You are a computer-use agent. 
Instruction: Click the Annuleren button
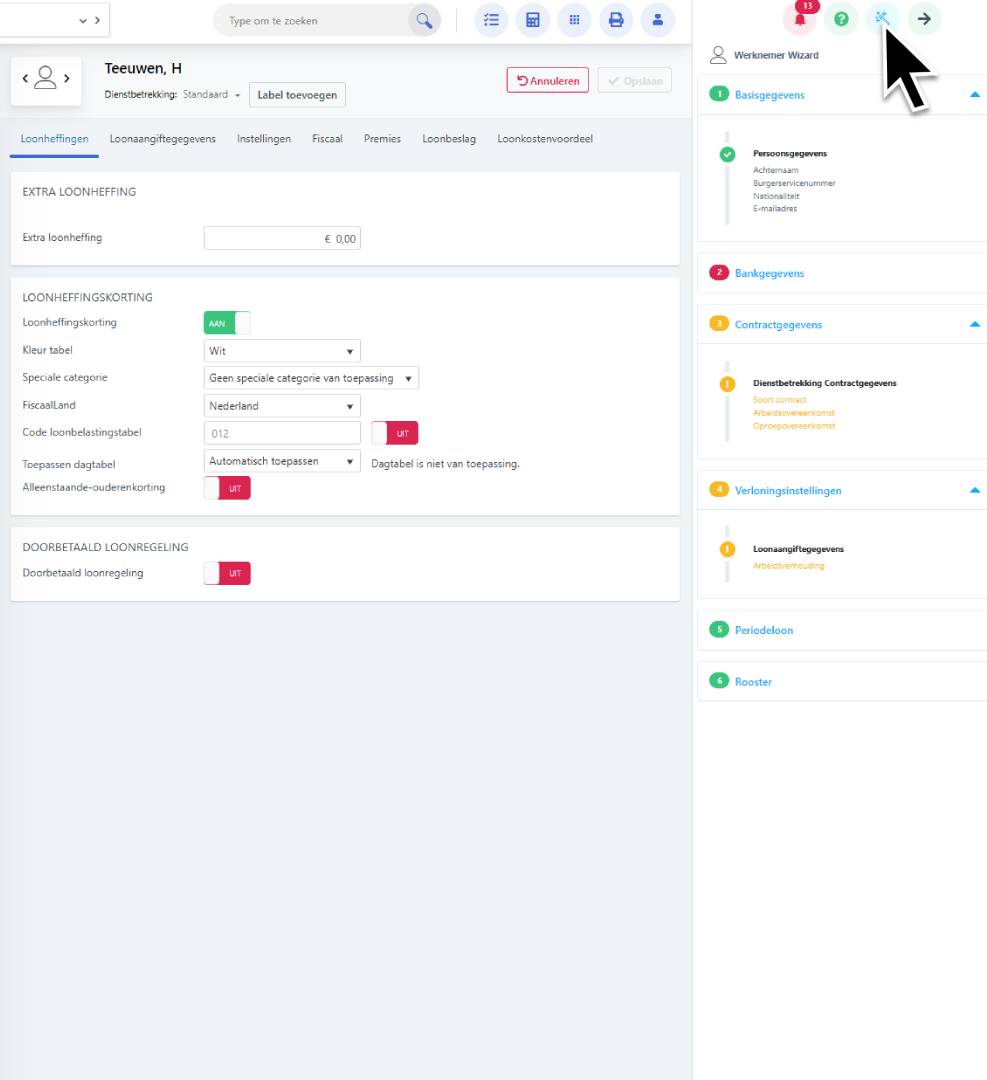tap(547, 81)
